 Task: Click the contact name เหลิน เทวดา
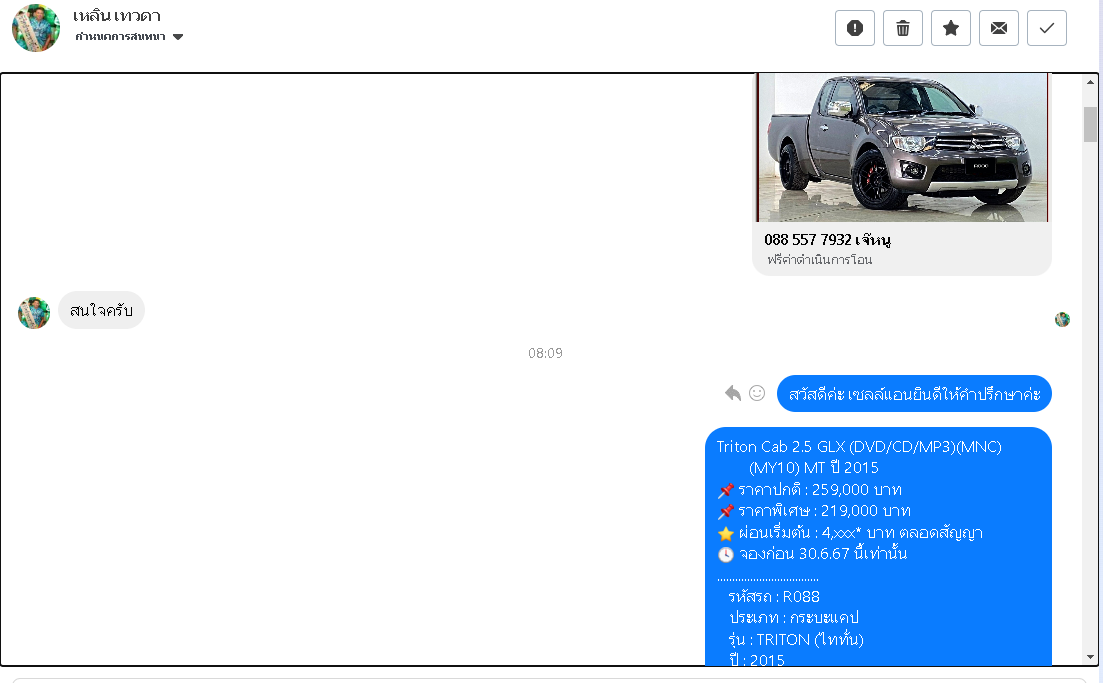coord(117,15)
